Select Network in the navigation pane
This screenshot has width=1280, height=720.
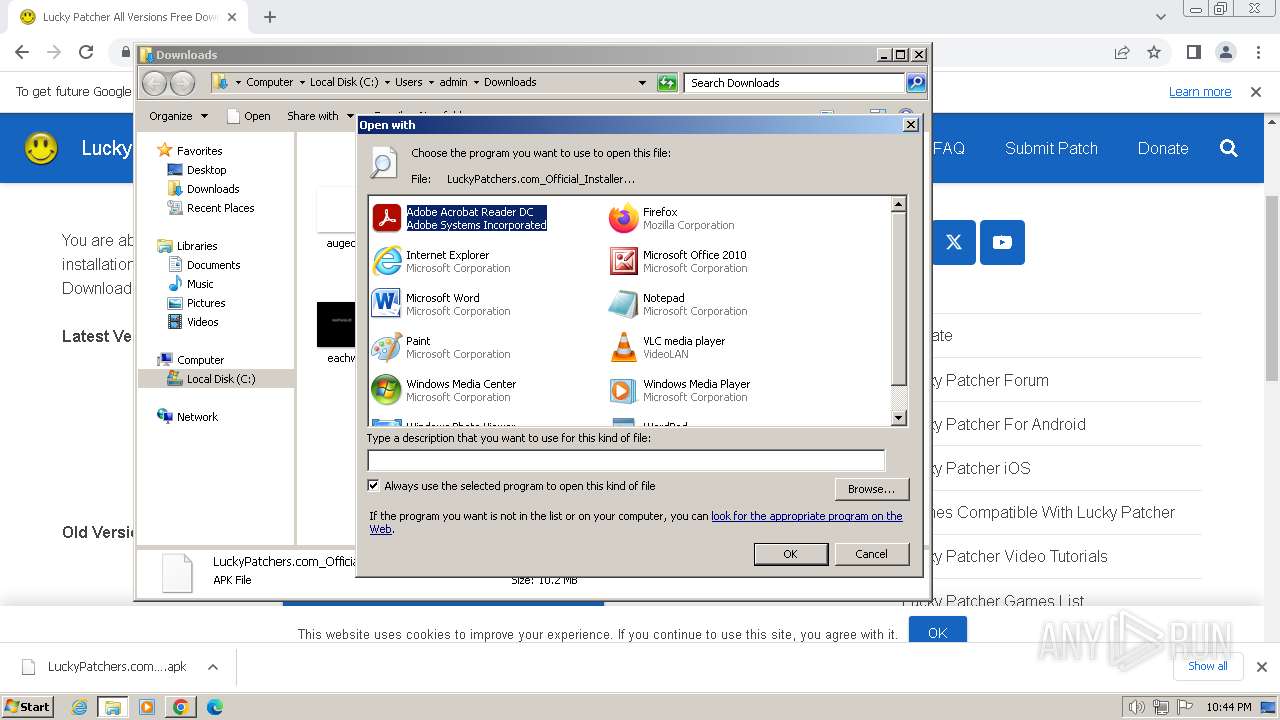197,417
